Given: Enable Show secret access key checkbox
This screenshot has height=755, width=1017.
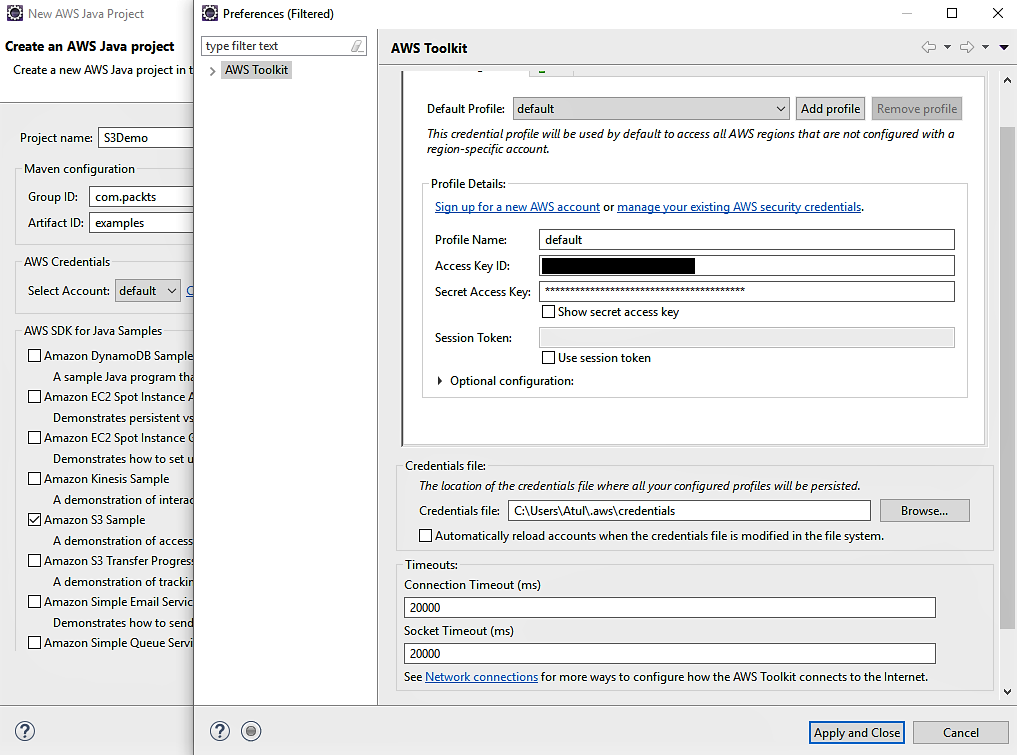Looking at the screenshot, I should (x=548, y=312).
